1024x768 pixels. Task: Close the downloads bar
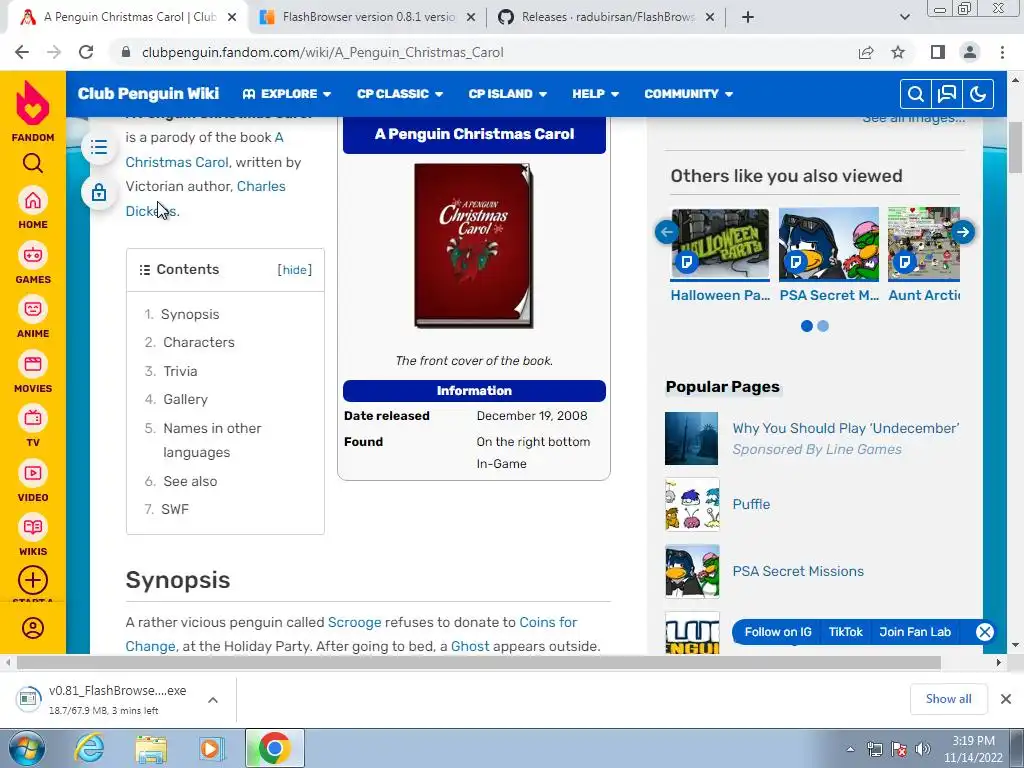(1006, 699)
